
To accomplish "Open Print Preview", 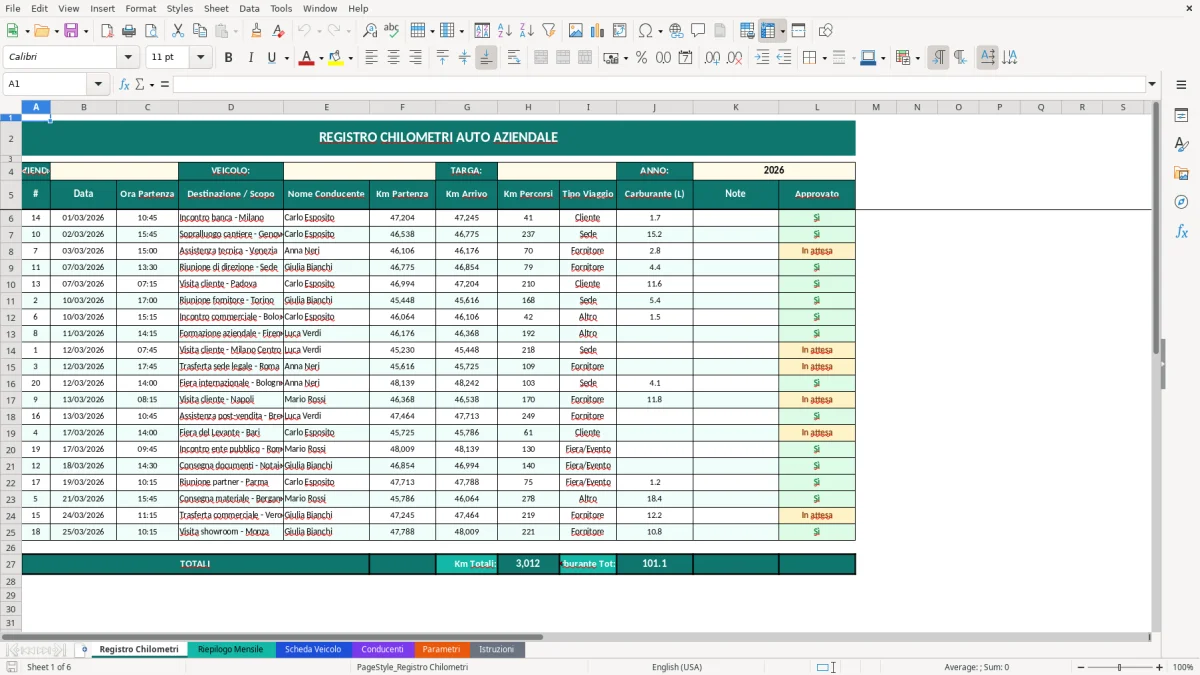I will [149, 31].
